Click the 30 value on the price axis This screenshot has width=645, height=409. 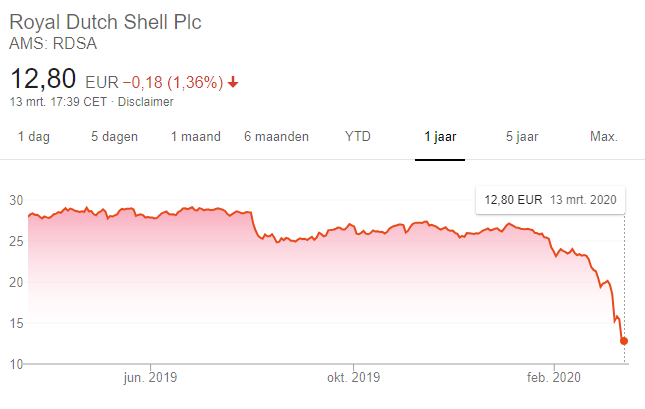point(16,200)
